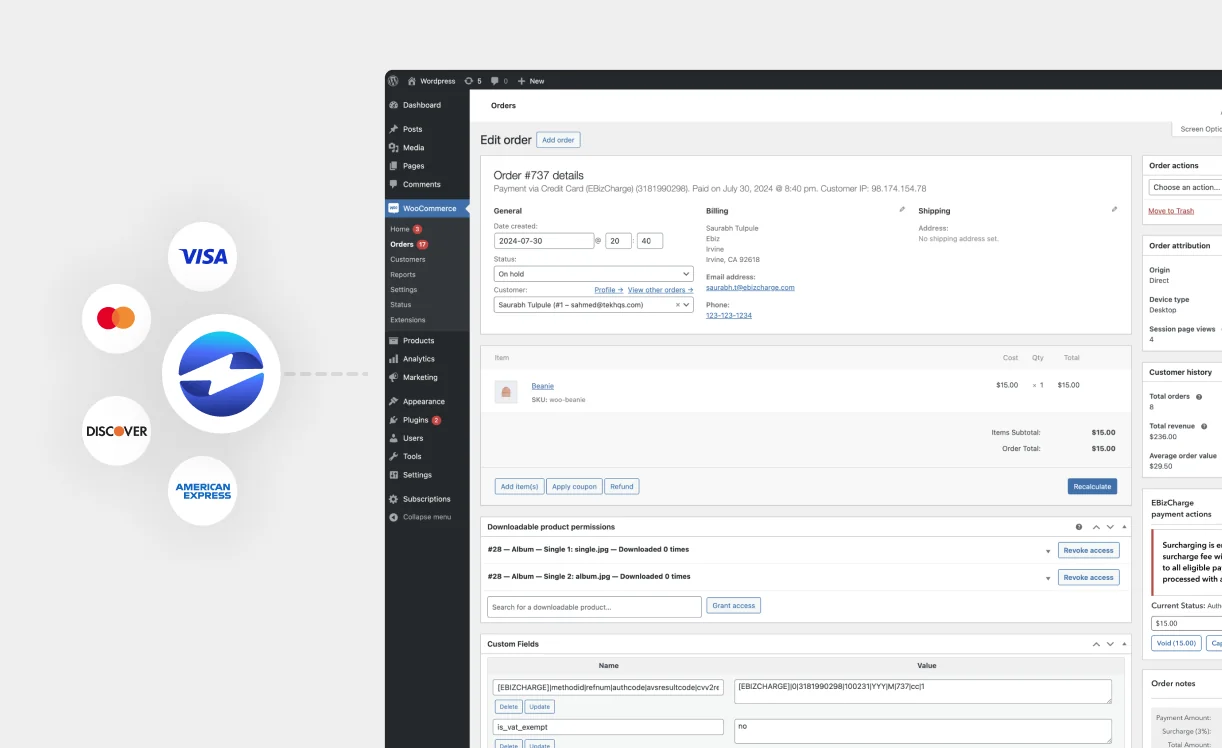
Task: Open the comments bubble in admin bar
Action: coord(499,81)
